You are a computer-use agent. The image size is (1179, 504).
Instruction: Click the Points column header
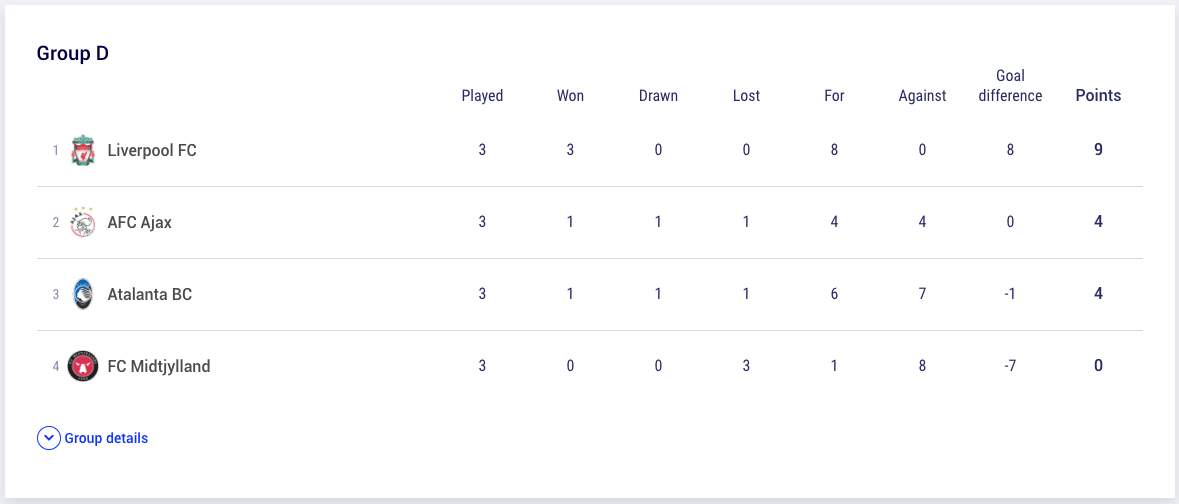(1099, 96)
